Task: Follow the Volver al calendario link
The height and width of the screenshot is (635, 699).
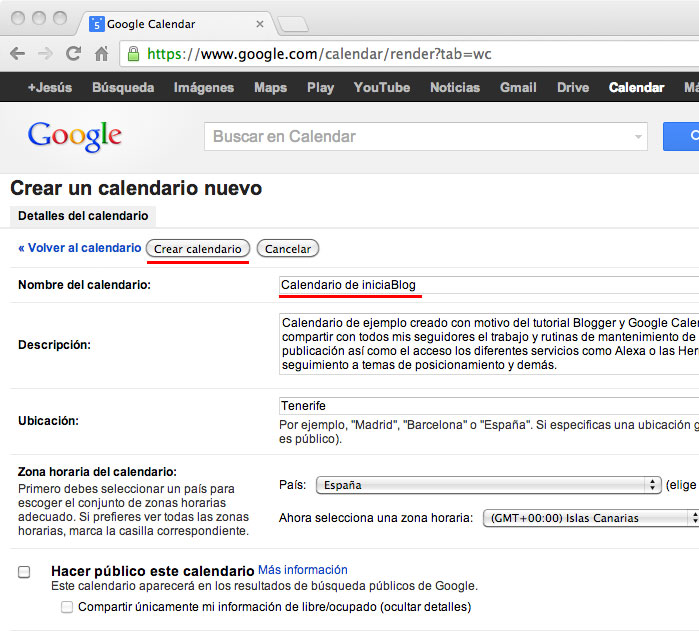Action: coord(79,248)
